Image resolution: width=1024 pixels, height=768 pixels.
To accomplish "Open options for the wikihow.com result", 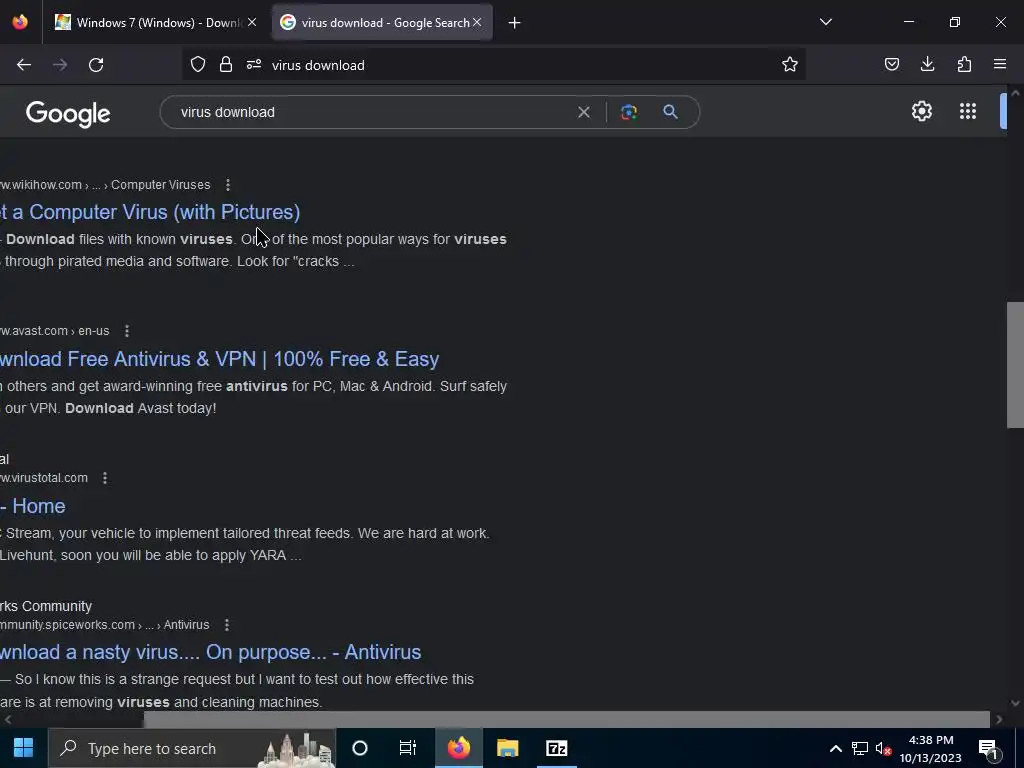I will click(228, 185).
